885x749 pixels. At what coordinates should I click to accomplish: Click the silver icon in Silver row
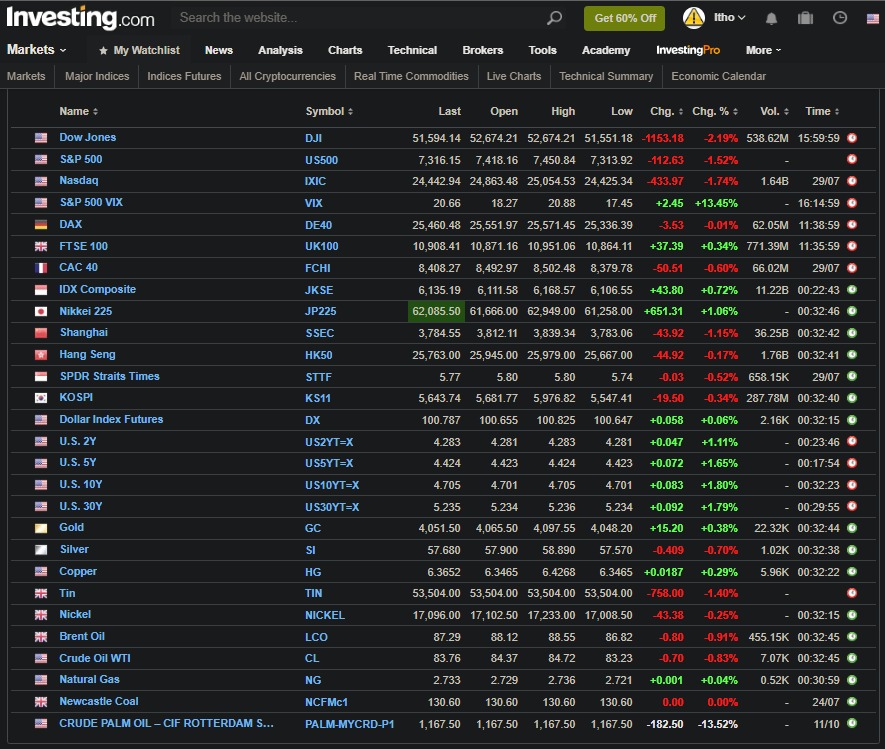[x=41, y=550]
